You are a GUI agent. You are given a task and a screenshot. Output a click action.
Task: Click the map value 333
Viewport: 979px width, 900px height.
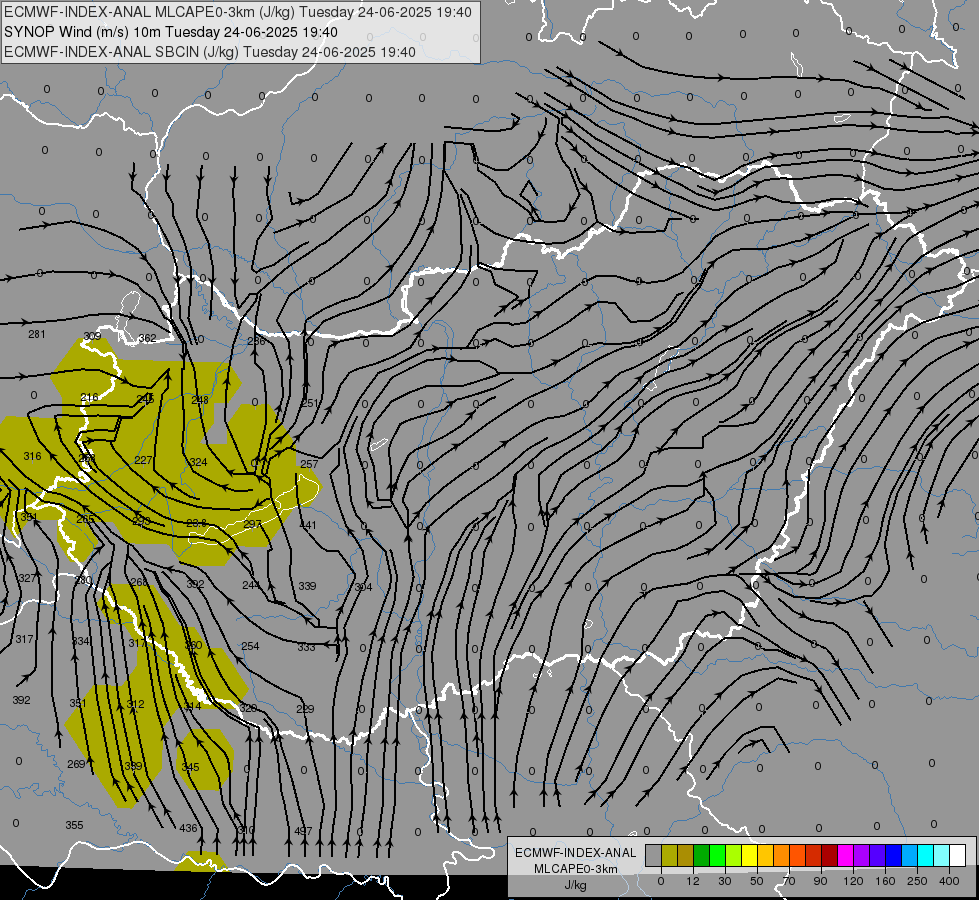(306, 648)
